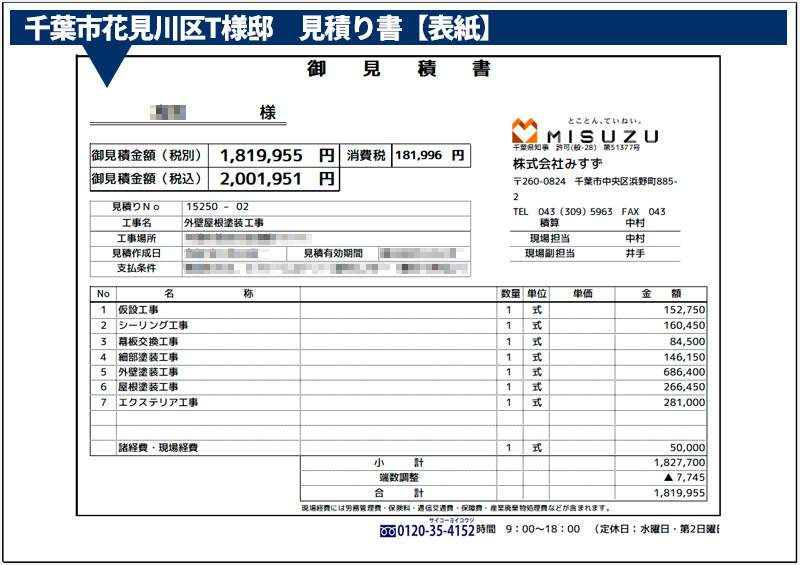Click the amount 160,450
The image size is (800, 565).
684,326
